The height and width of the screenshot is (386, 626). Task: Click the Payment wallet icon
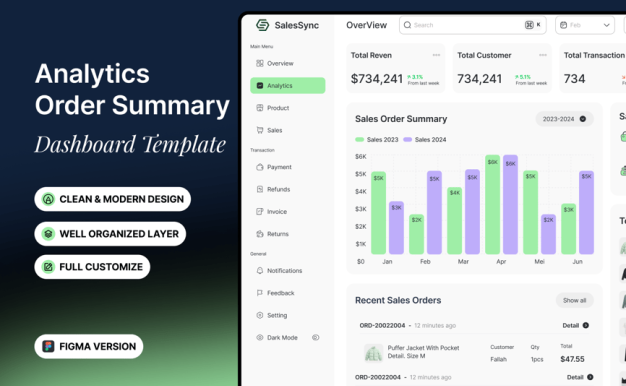(260, 167)
